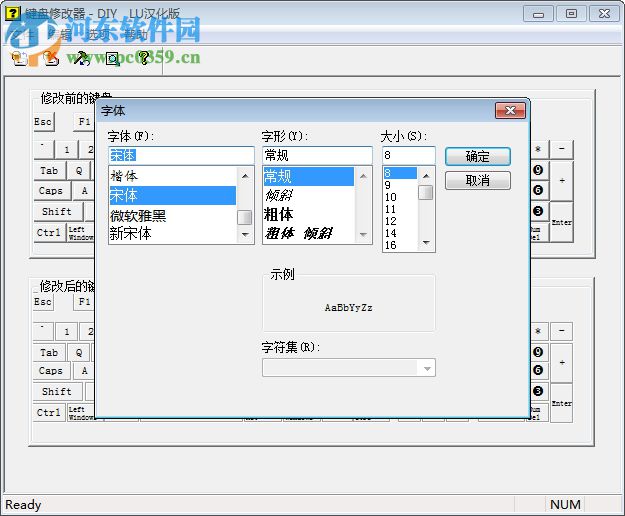
Task: Click the font list scroll-up arrow
Action: coord(245,176)
